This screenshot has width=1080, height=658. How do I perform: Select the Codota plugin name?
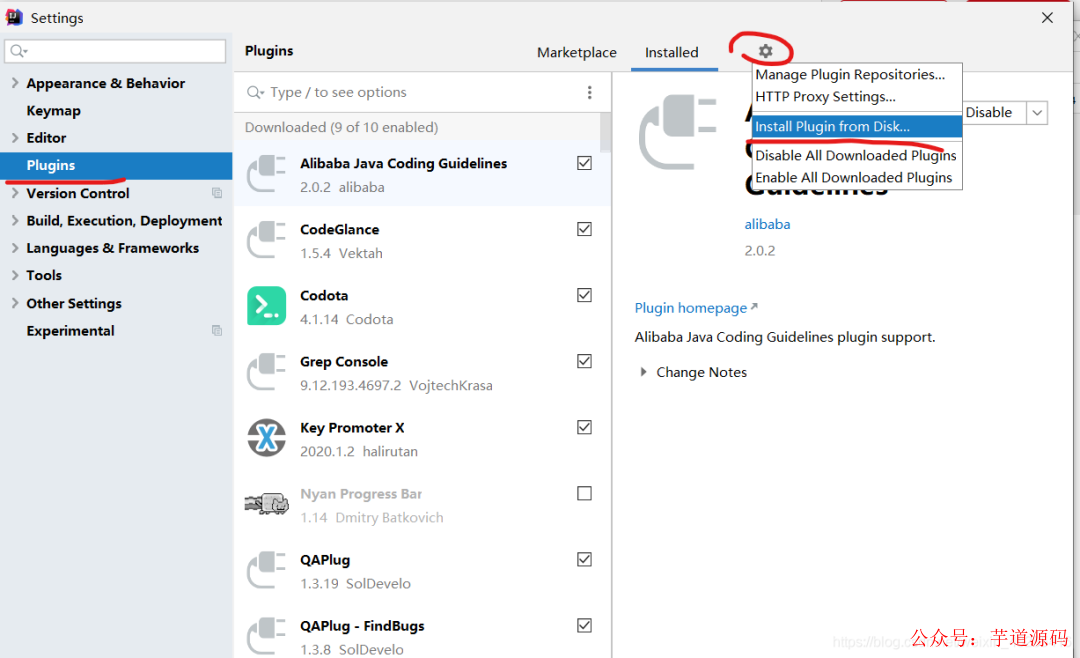point(324,296)
